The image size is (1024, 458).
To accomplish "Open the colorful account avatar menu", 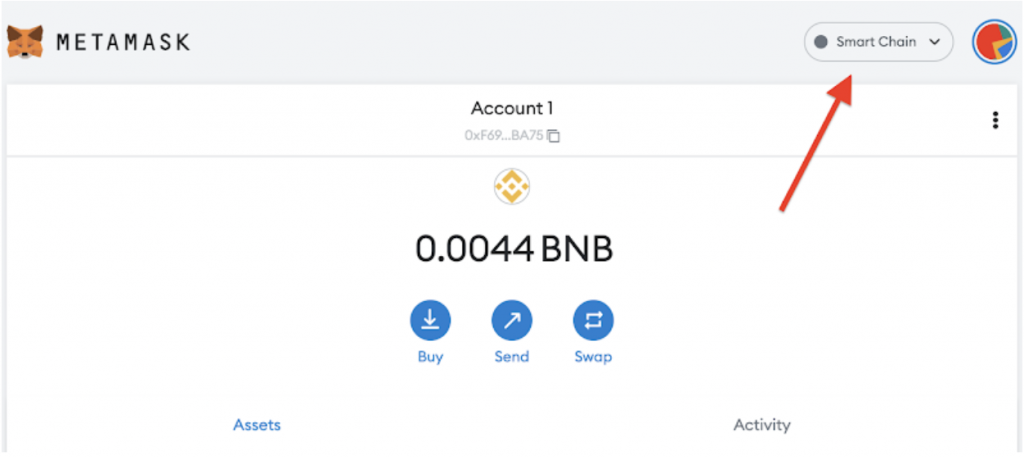I will click(x=995, y=42).
